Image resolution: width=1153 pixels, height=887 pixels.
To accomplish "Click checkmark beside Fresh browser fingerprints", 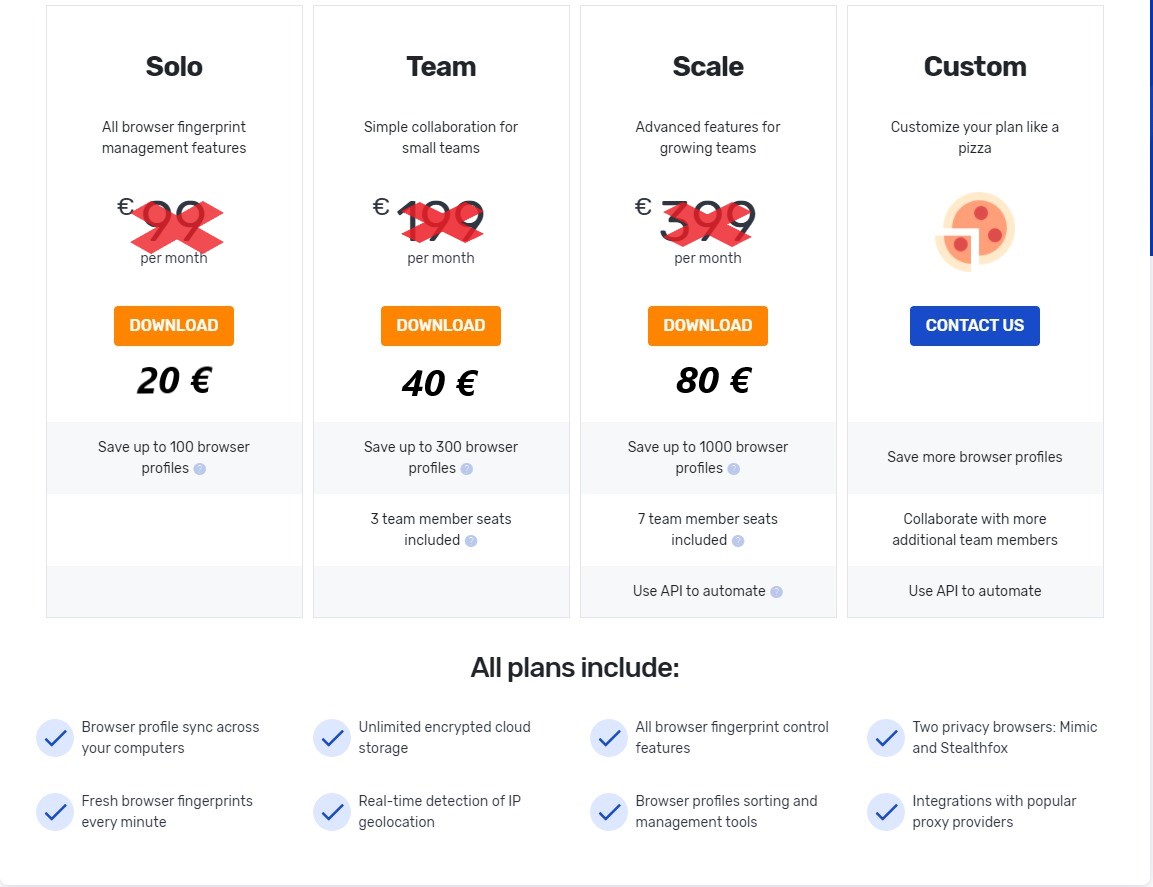I will coord(55,812).
